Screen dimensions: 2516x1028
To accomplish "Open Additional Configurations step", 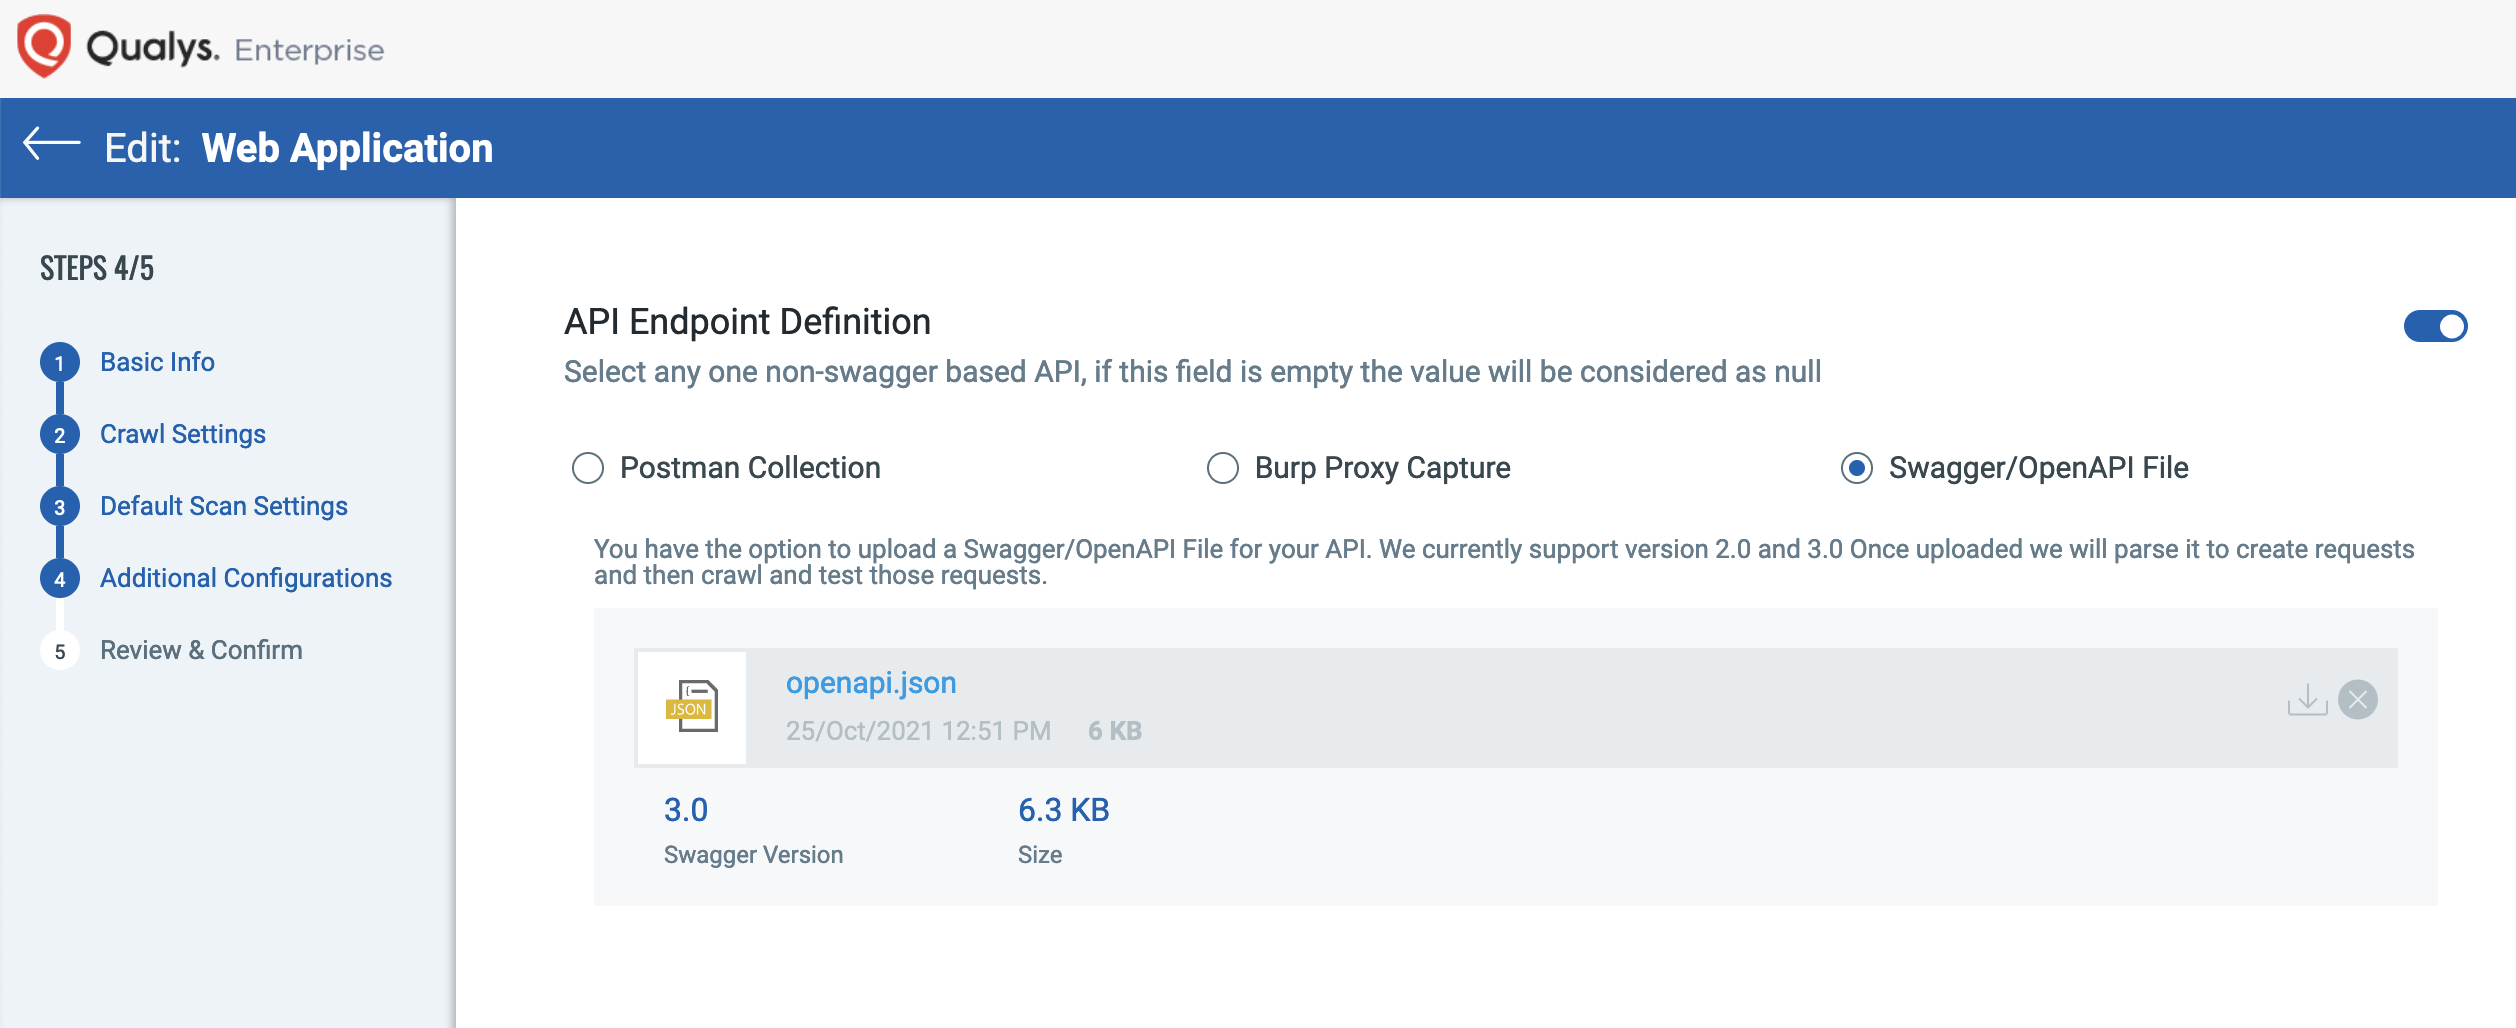I will pos(246,578).
